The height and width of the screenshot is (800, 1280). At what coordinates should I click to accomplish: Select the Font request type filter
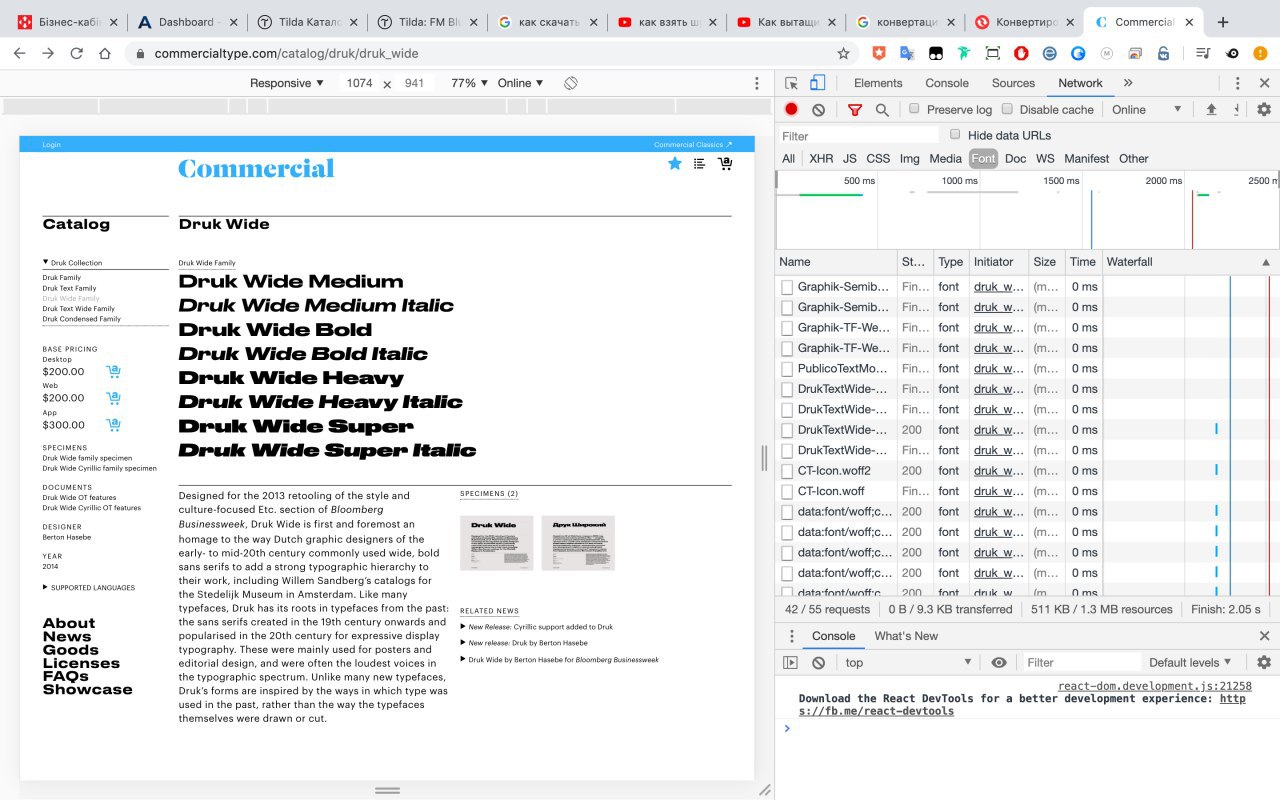(x=983, y=158)
